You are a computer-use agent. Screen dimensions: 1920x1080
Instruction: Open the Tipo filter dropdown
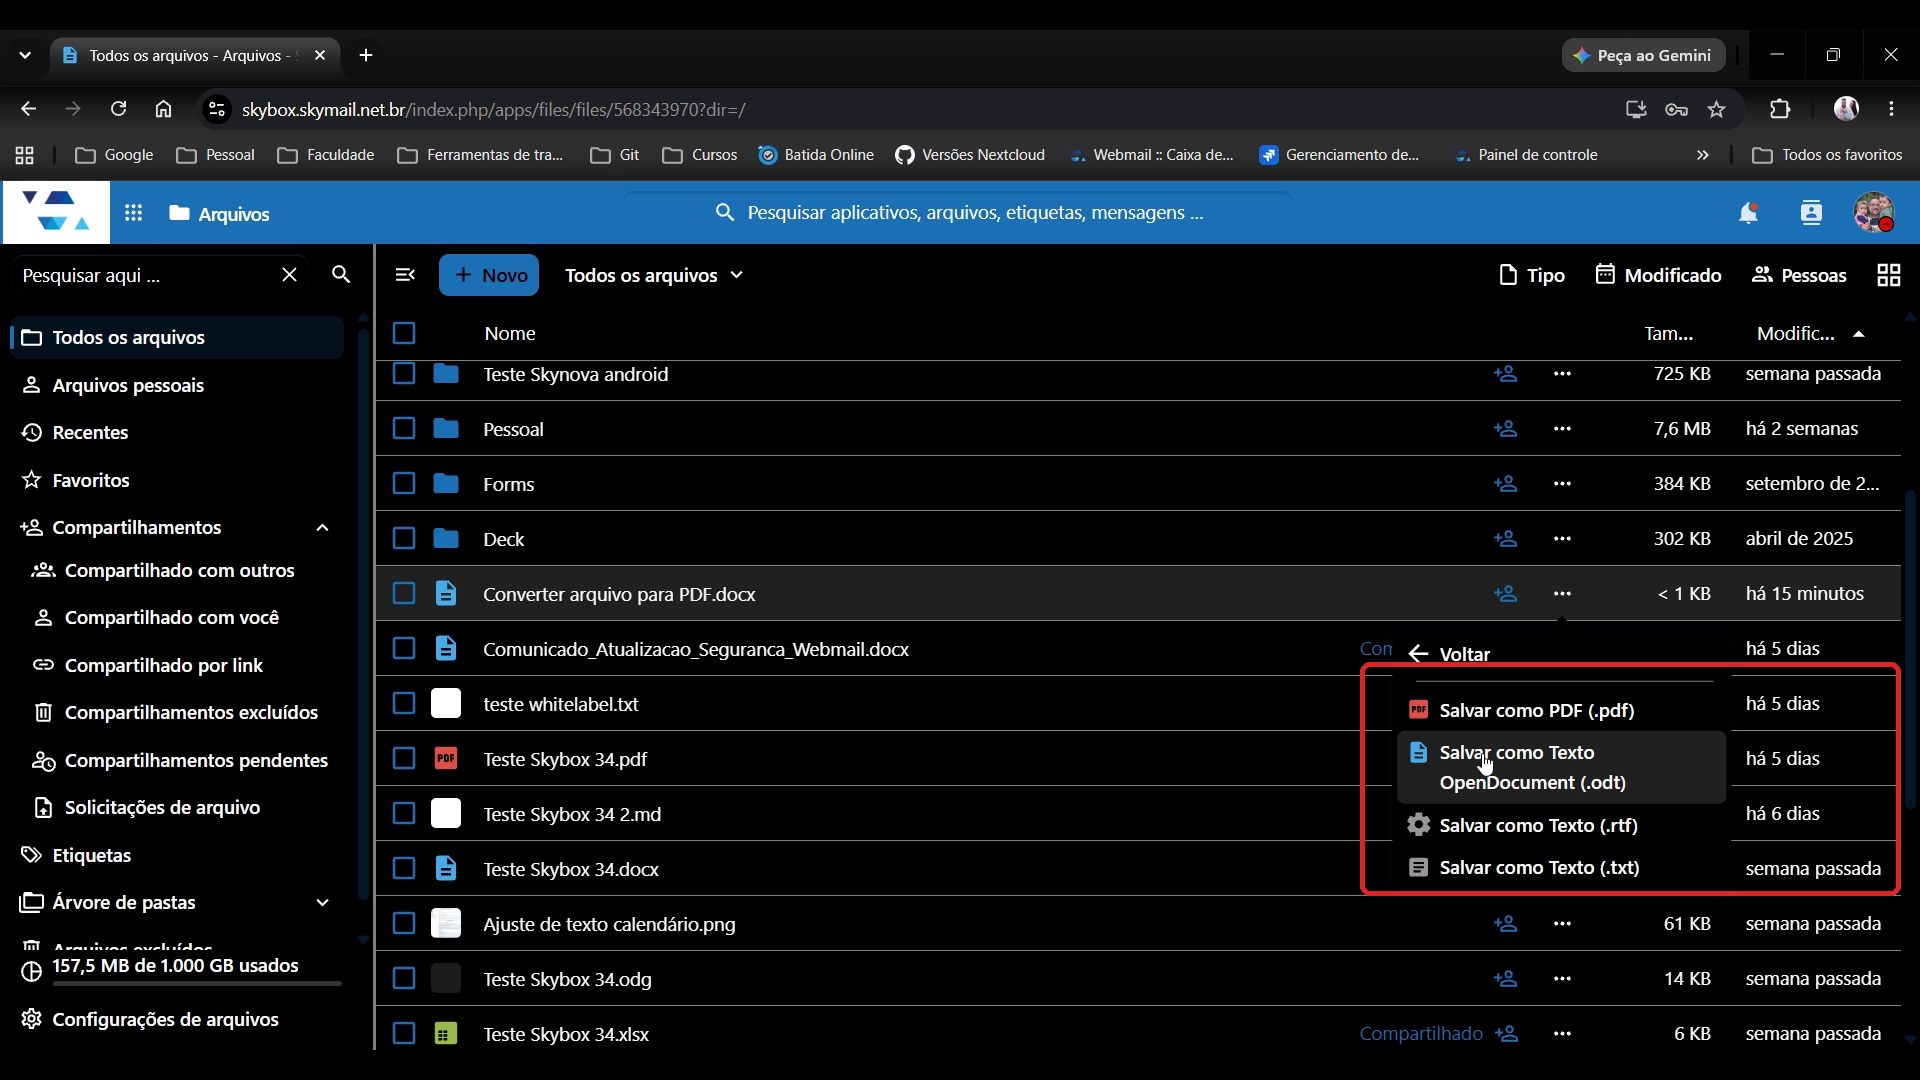(x=1531, y=275)
